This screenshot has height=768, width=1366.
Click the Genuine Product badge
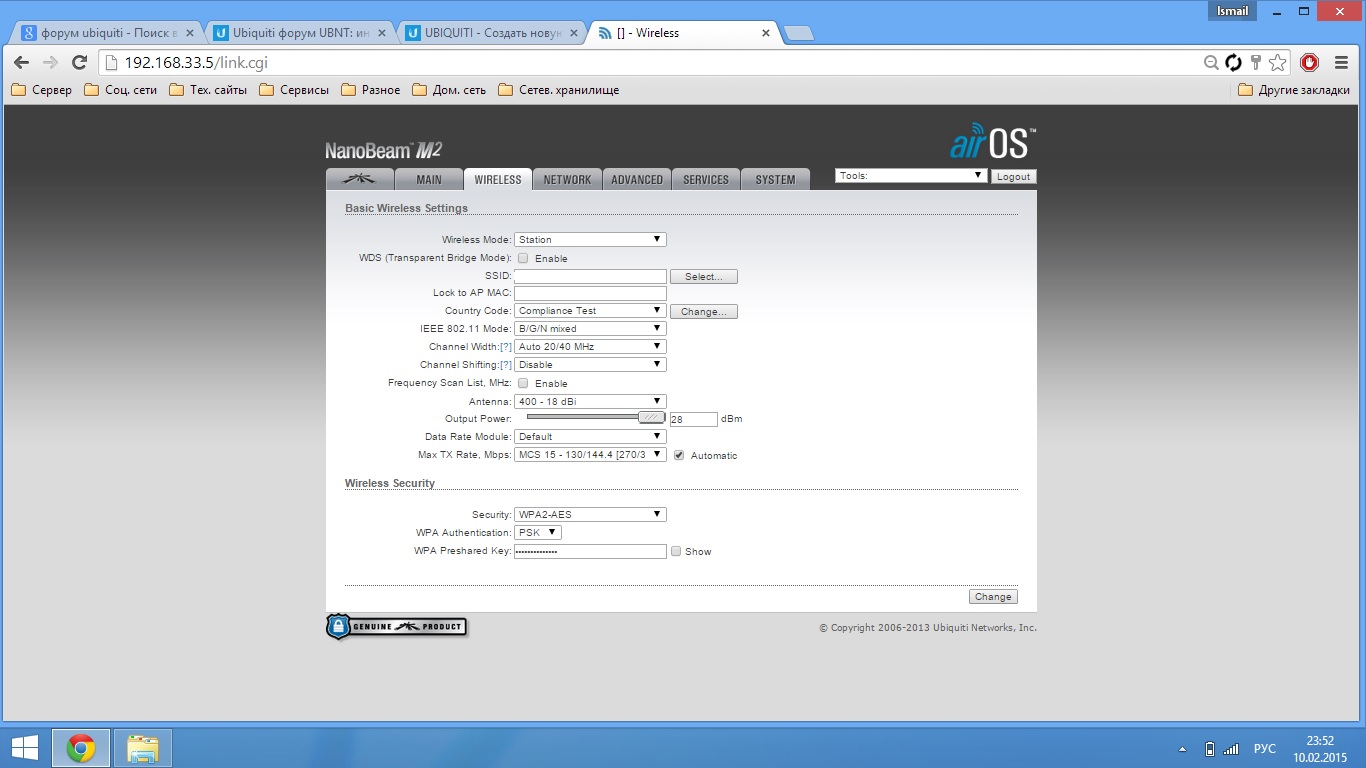coord(396,627)
